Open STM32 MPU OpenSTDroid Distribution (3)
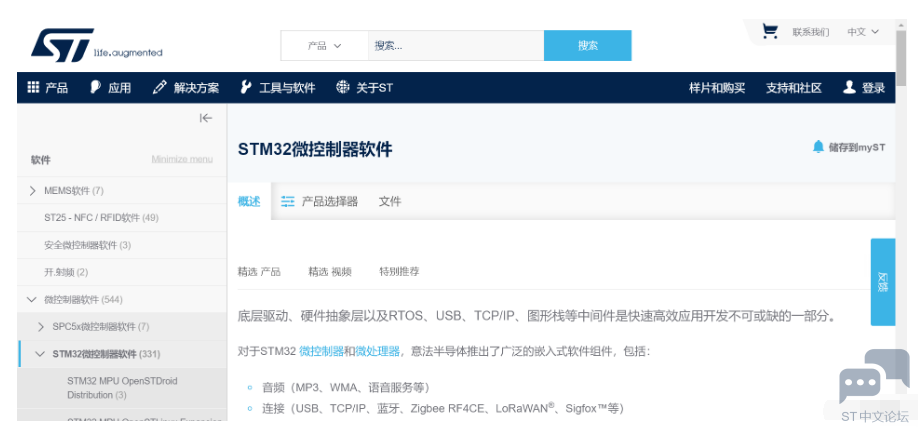The height and width of the screenshot is (432, 918). [x=122, y=388]
